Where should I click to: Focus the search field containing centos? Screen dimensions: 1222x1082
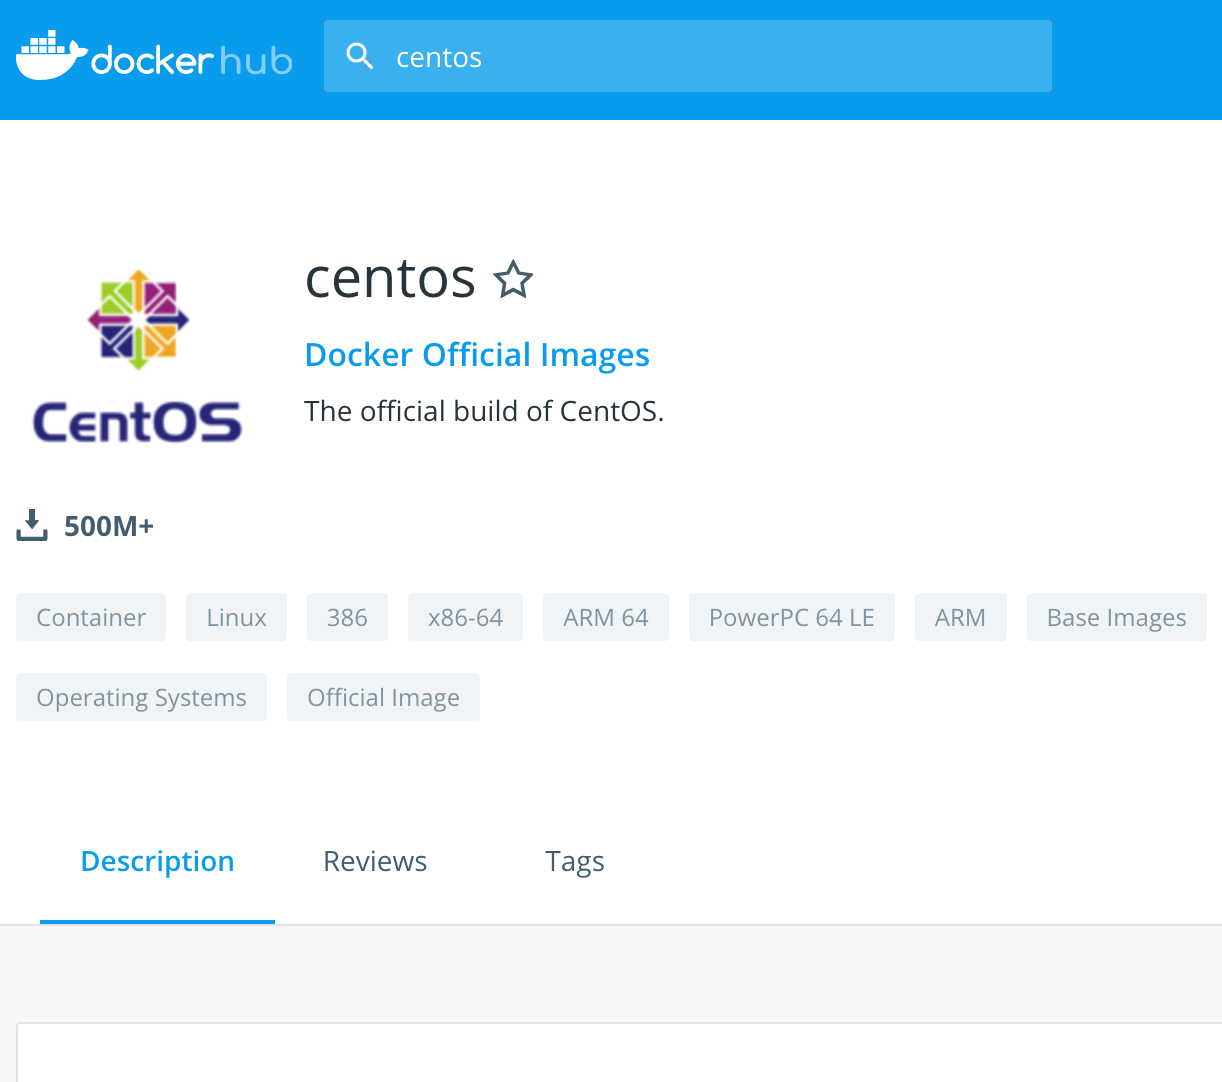688,56
